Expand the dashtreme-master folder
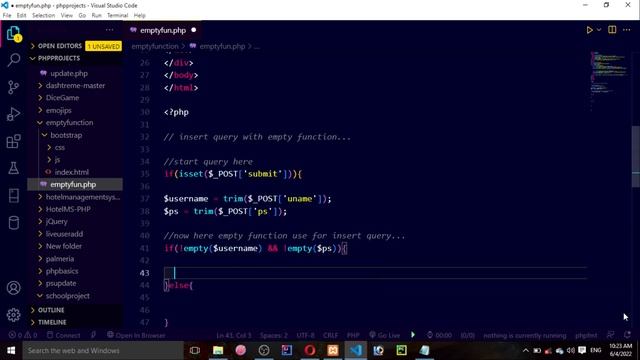This screenshot has height=360, width=640. (75, 85)
